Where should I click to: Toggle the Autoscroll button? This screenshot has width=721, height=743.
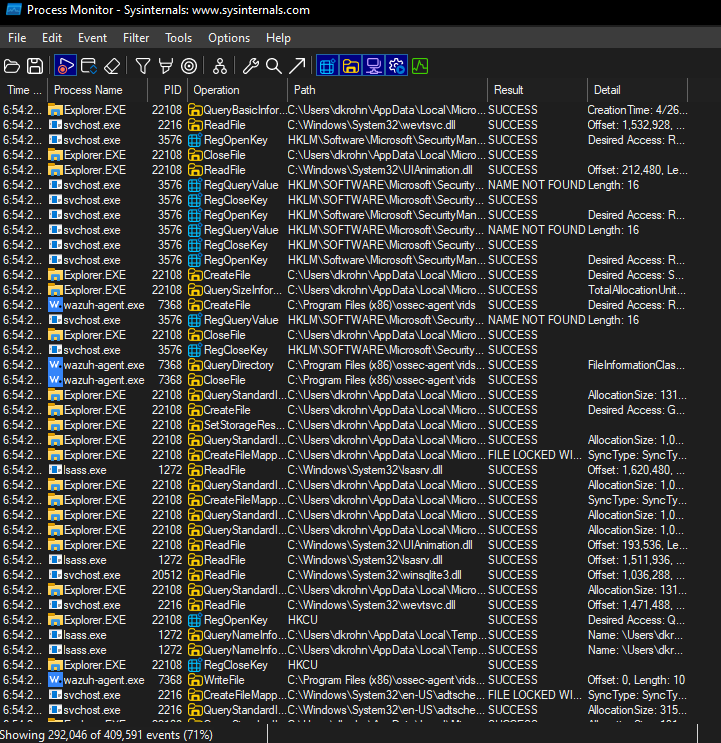click(89, 66)
